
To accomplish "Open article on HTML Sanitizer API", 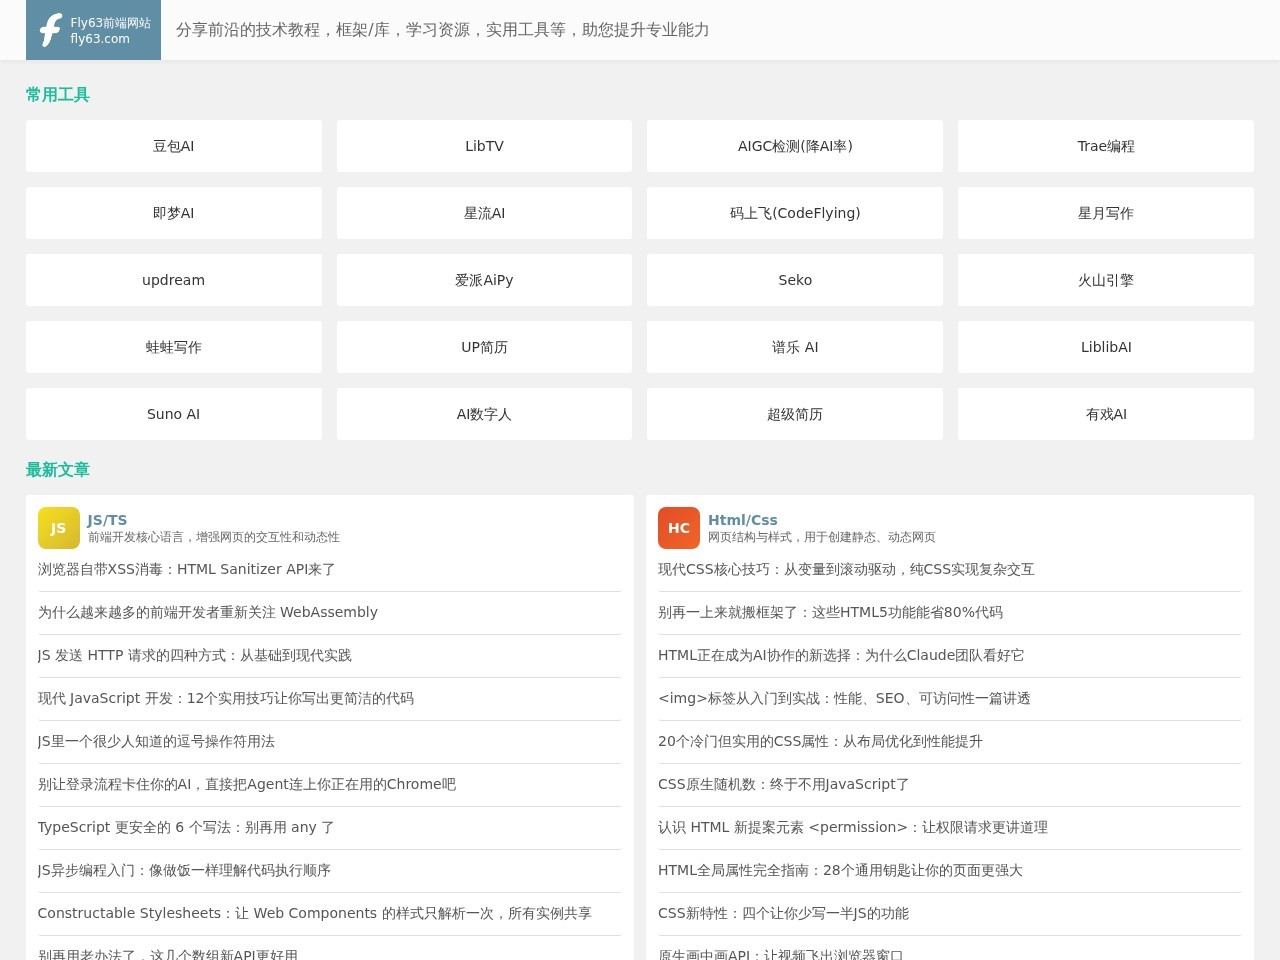I will [186, 569].
